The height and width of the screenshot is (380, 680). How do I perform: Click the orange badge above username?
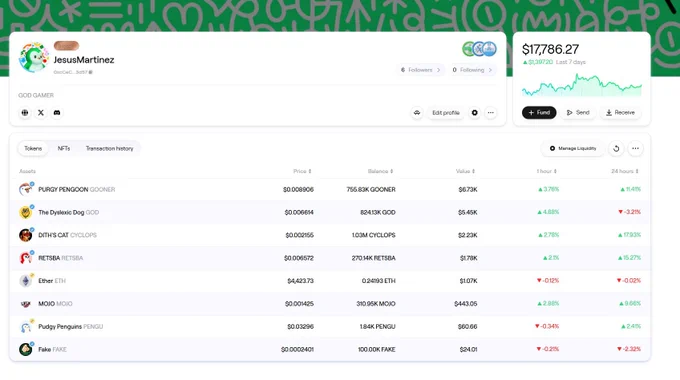66,46
